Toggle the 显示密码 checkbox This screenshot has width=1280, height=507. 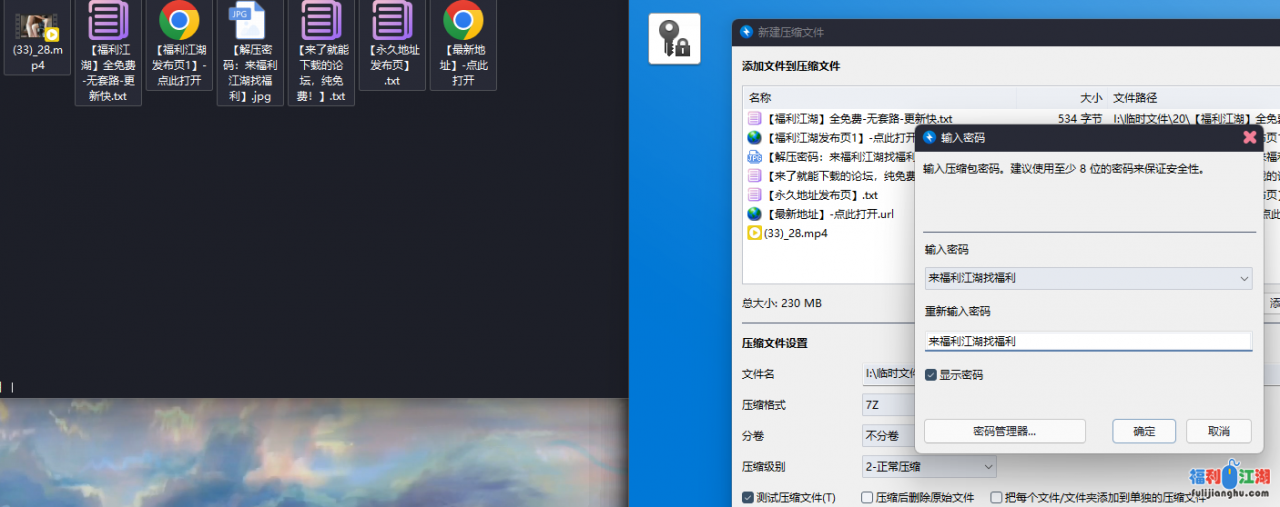pyautogui.click(x=931, y=375)
